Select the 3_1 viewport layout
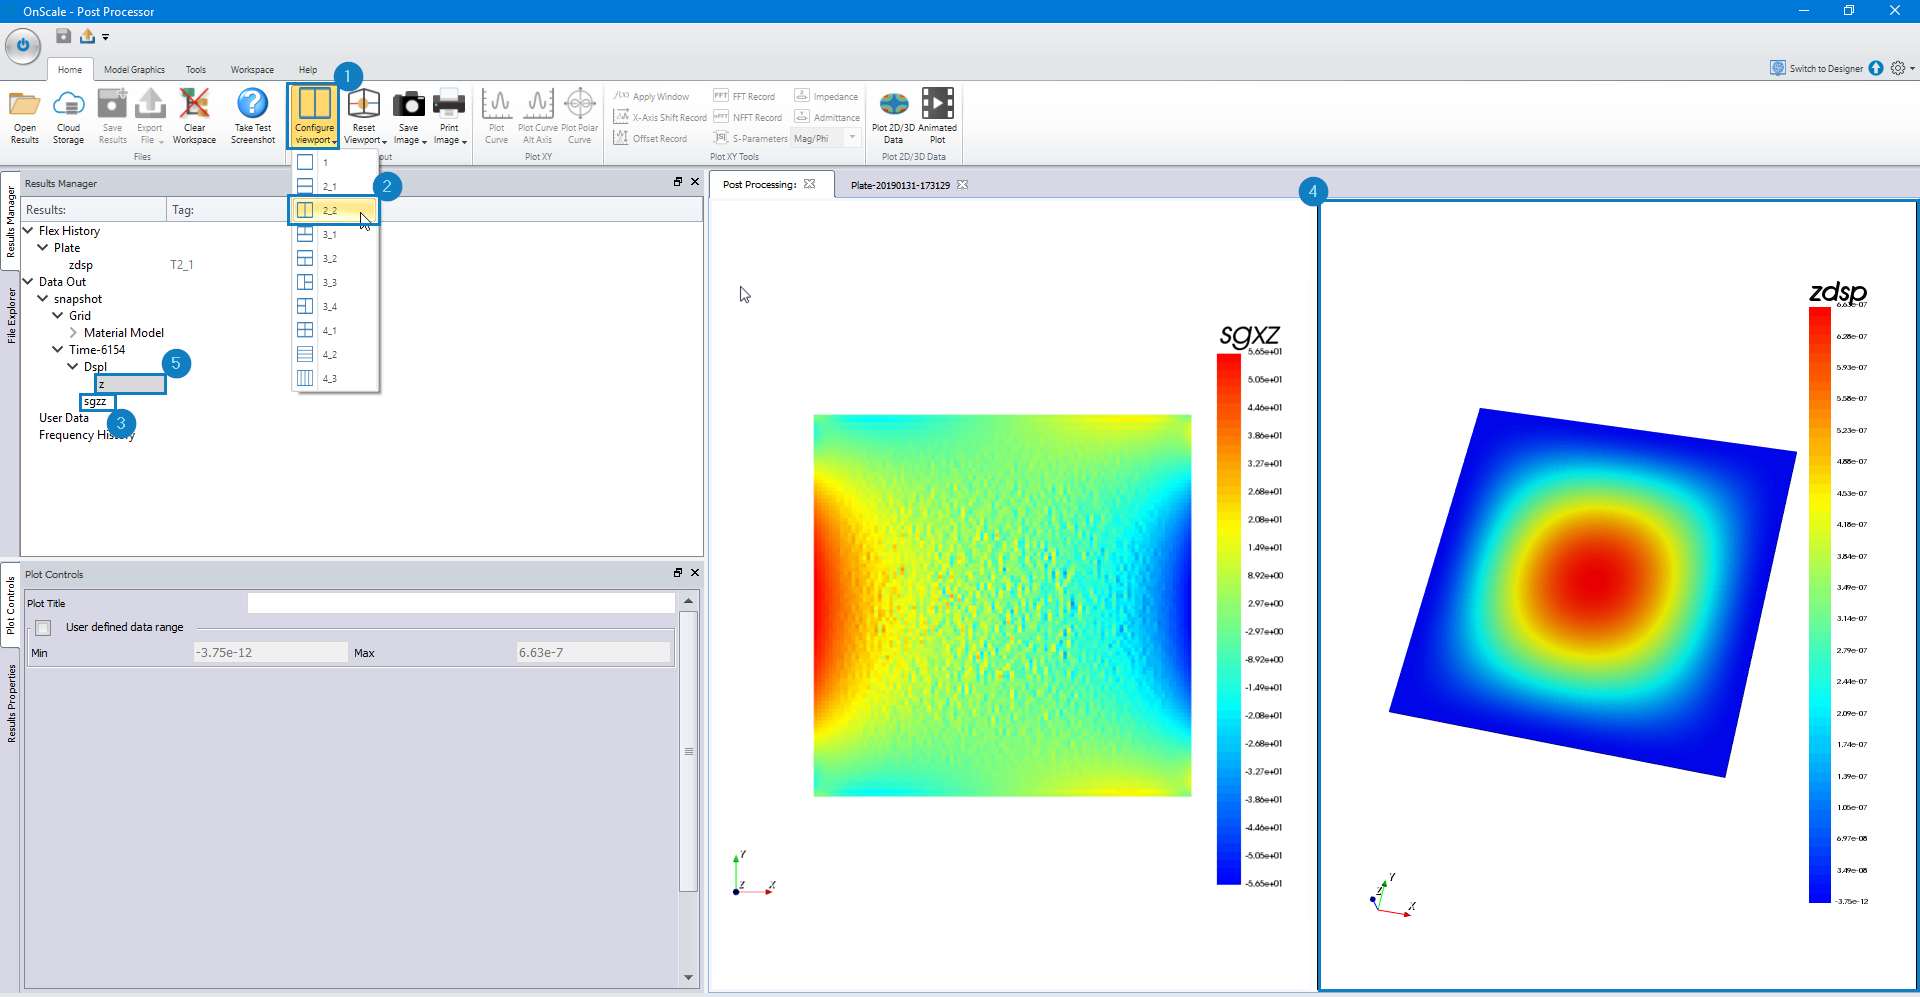The image size is (1920, 997). [x=335, y=234]
